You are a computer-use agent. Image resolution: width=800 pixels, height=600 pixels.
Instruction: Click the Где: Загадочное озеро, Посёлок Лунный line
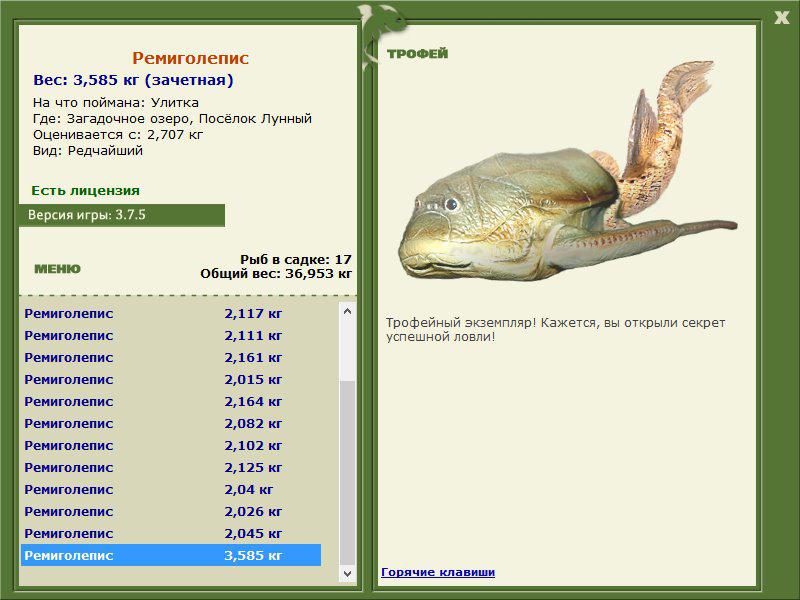point(172,119)
